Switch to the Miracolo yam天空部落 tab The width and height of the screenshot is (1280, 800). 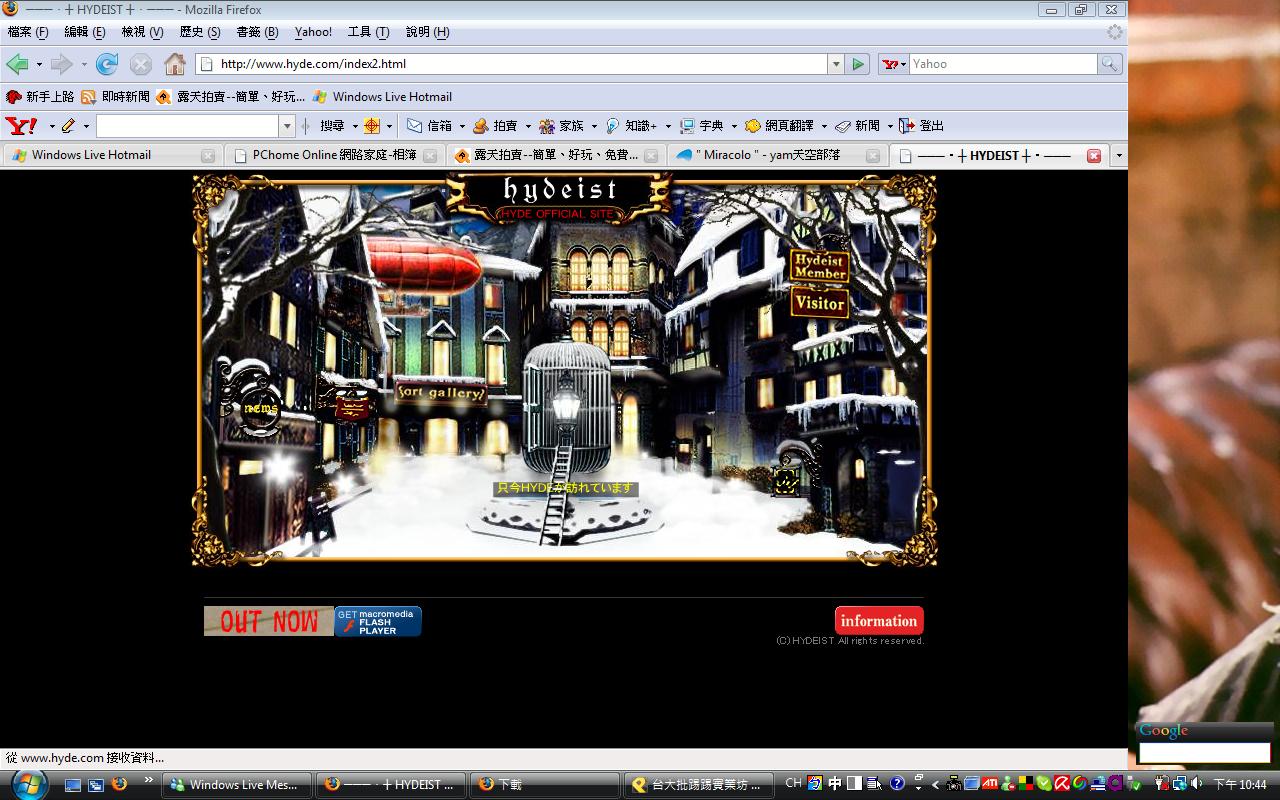[778, 155]
